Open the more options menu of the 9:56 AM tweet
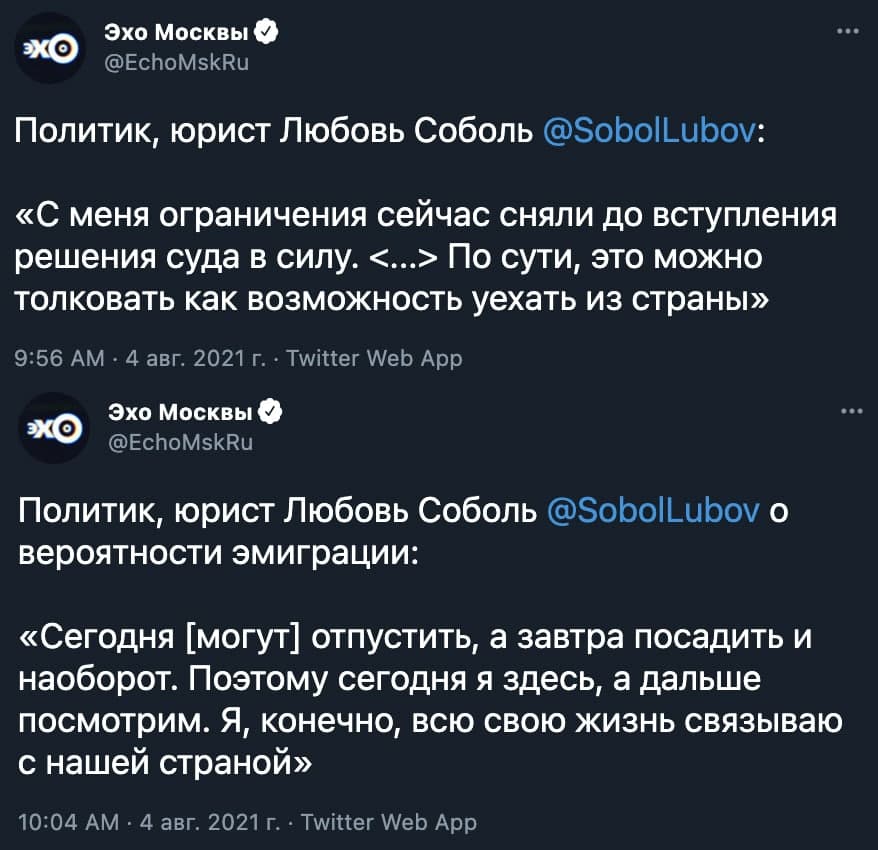Image resolution: width=878 pixels, height=850 pixels. pyautogui.click(x=848, y=31)
